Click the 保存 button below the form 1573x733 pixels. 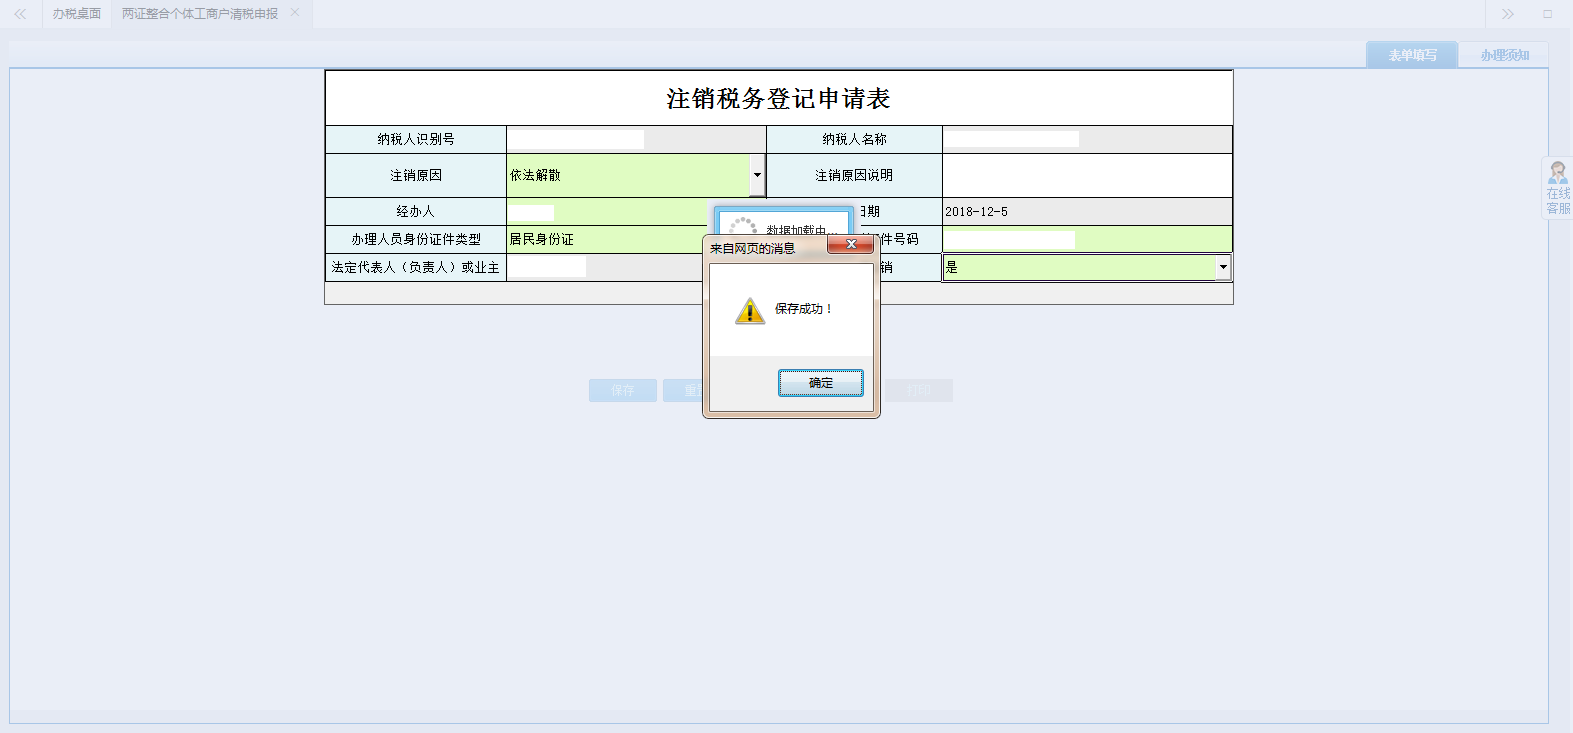click(622, 390)
